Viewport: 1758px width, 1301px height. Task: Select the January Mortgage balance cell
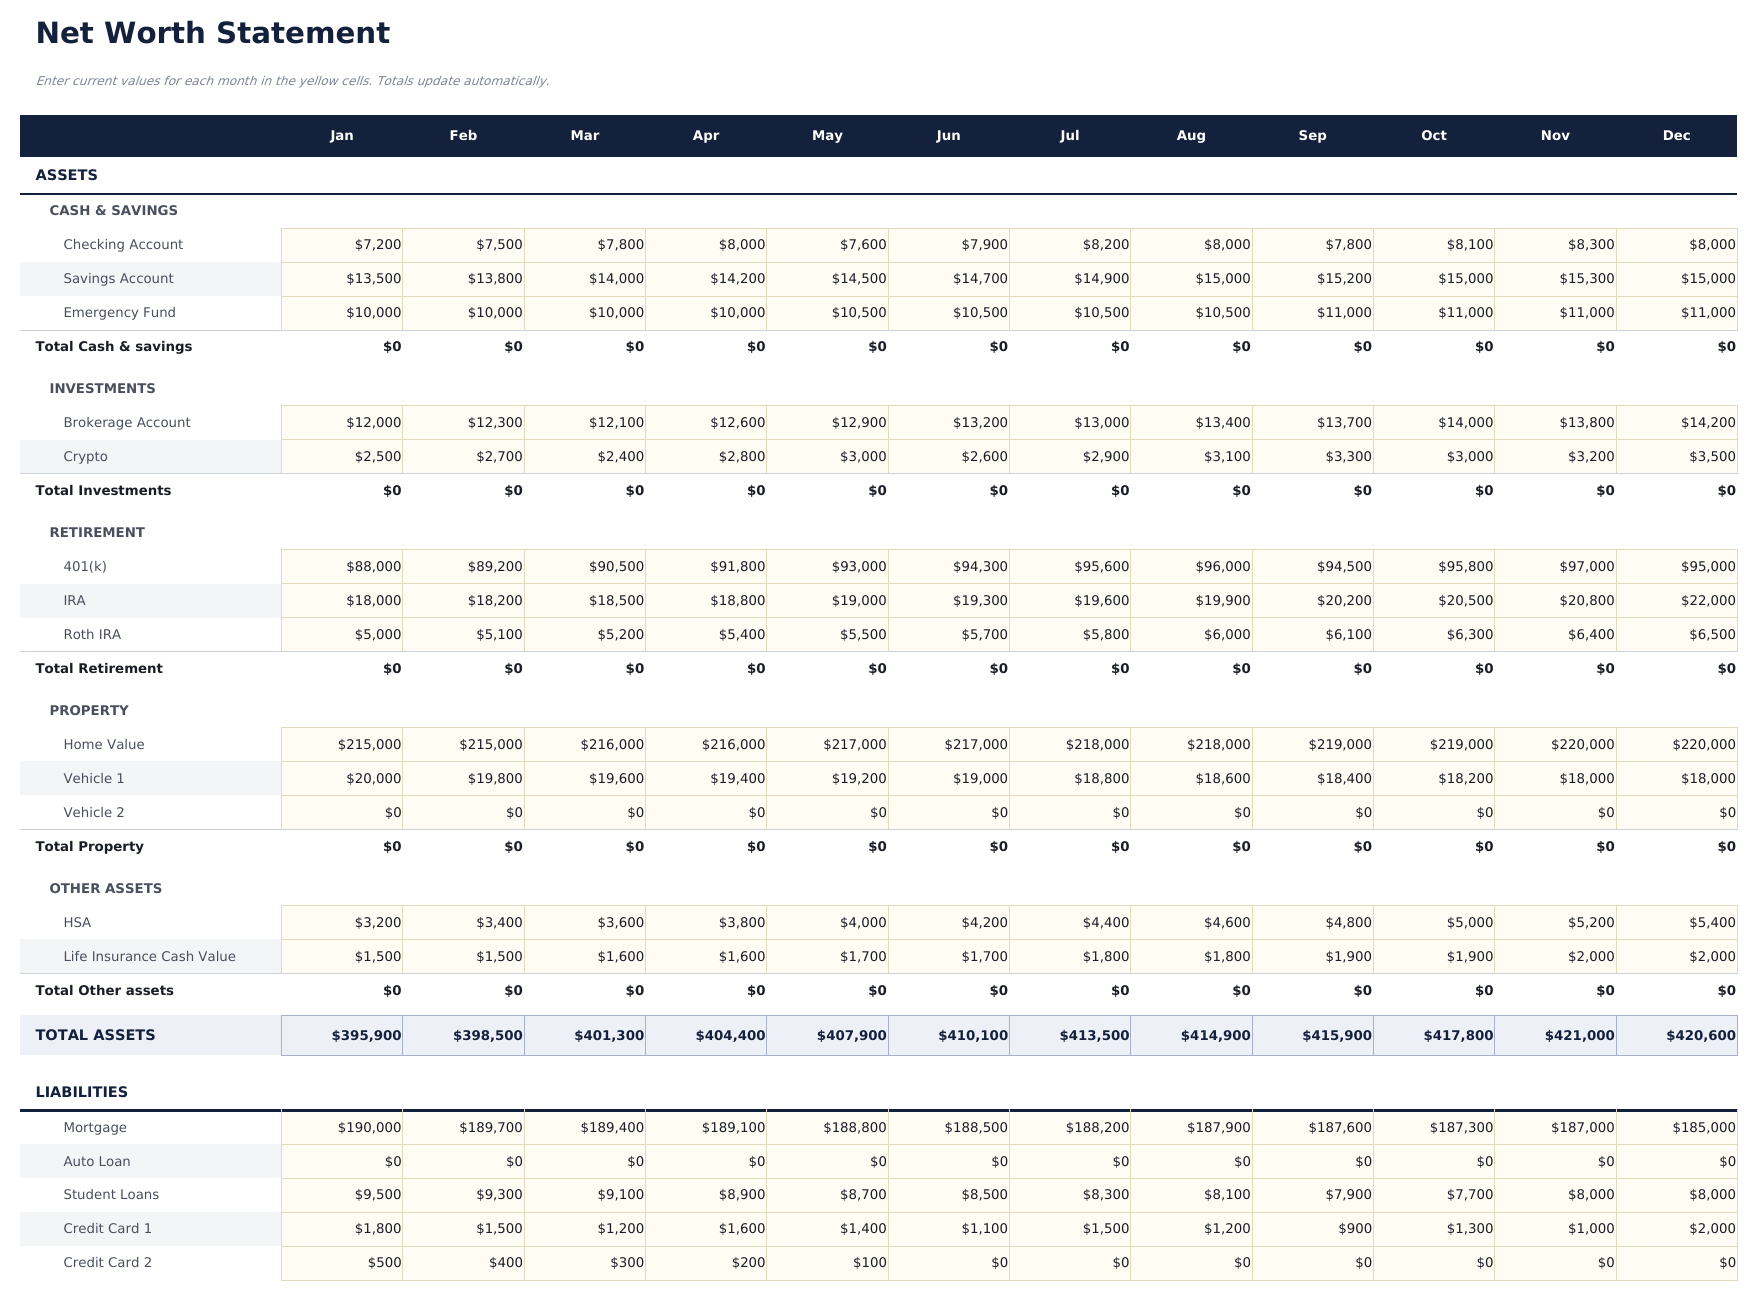point(342,1127)
